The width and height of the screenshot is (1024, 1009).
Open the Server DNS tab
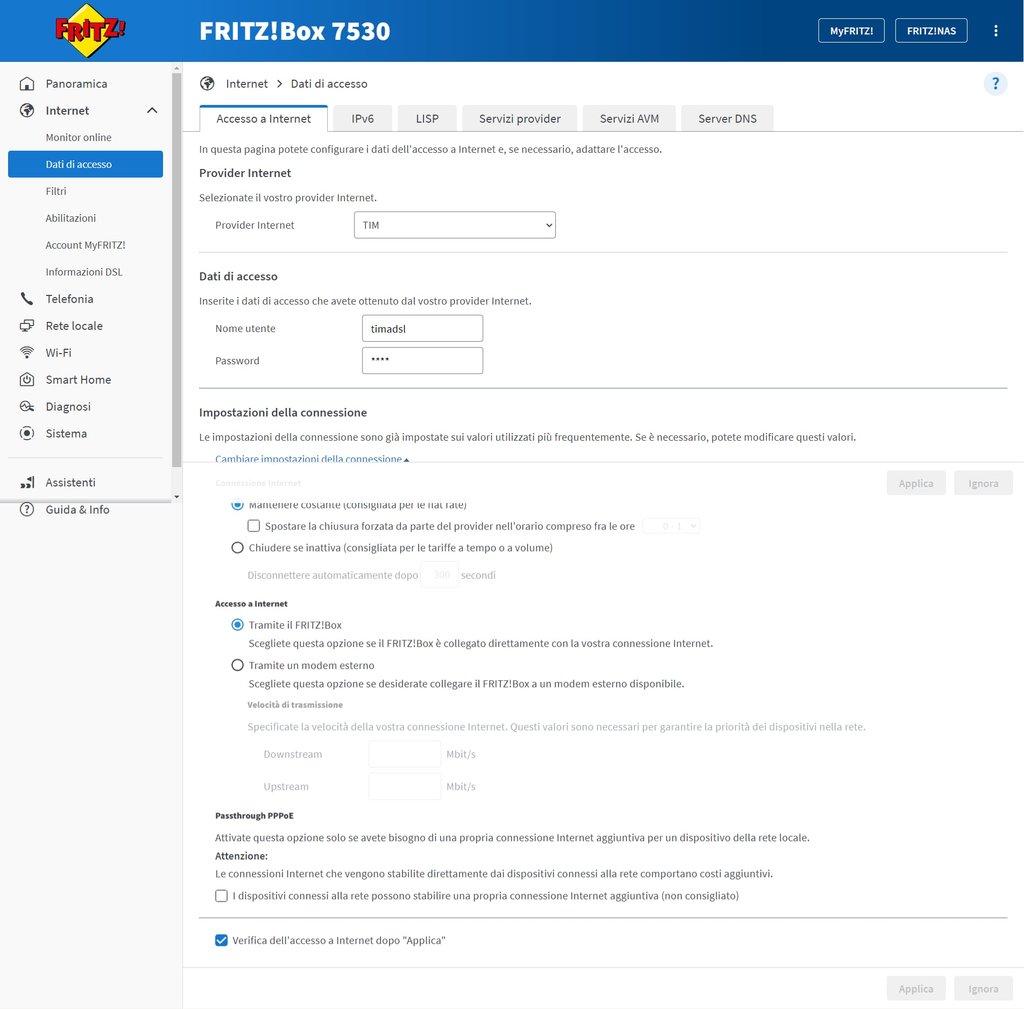[x=728, y=119]
